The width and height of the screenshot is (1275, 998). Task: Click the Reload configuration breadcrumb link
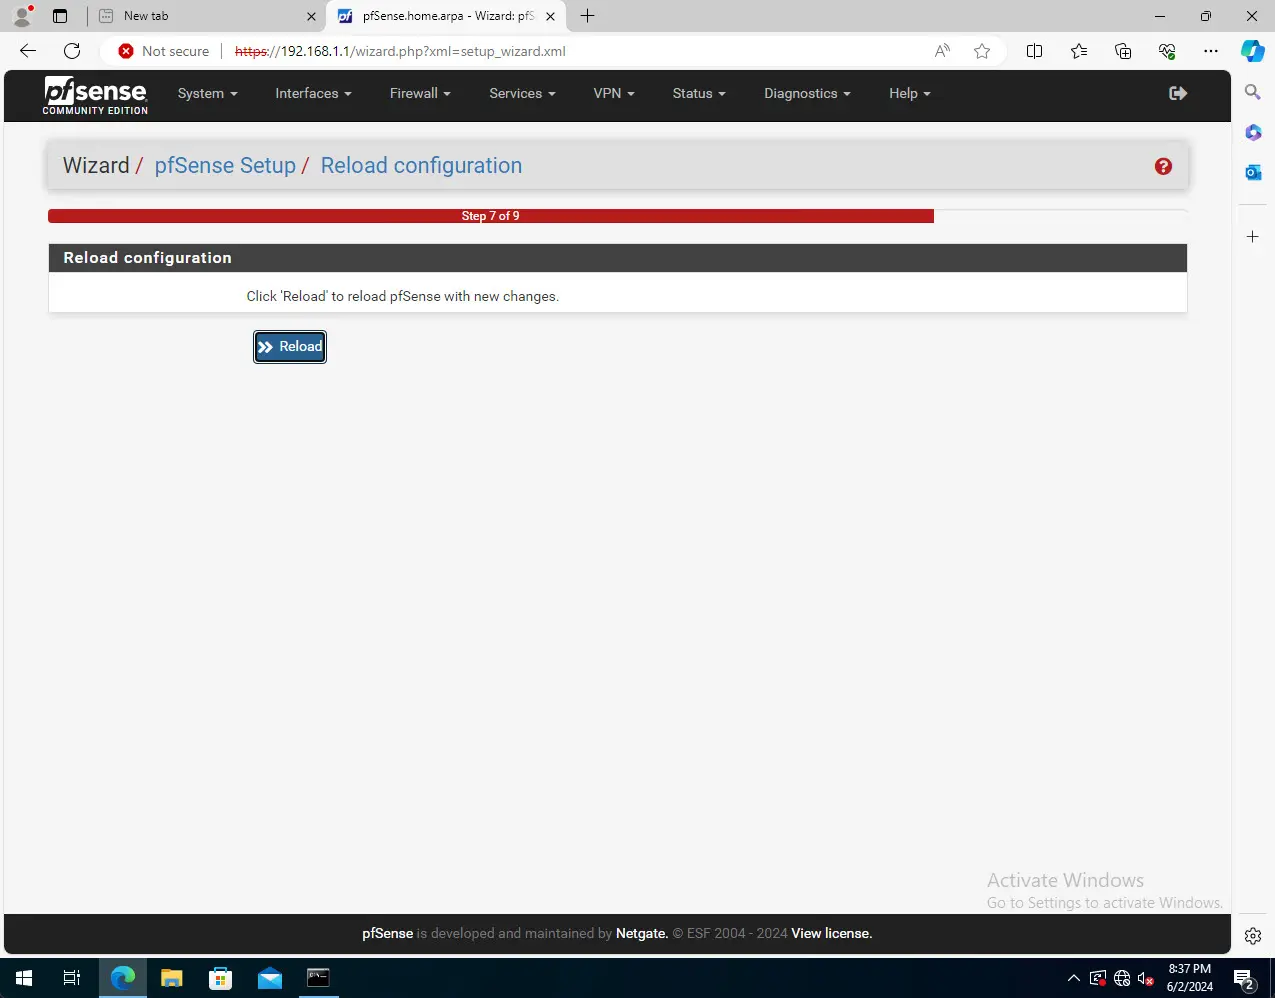(x=421, y=166)
